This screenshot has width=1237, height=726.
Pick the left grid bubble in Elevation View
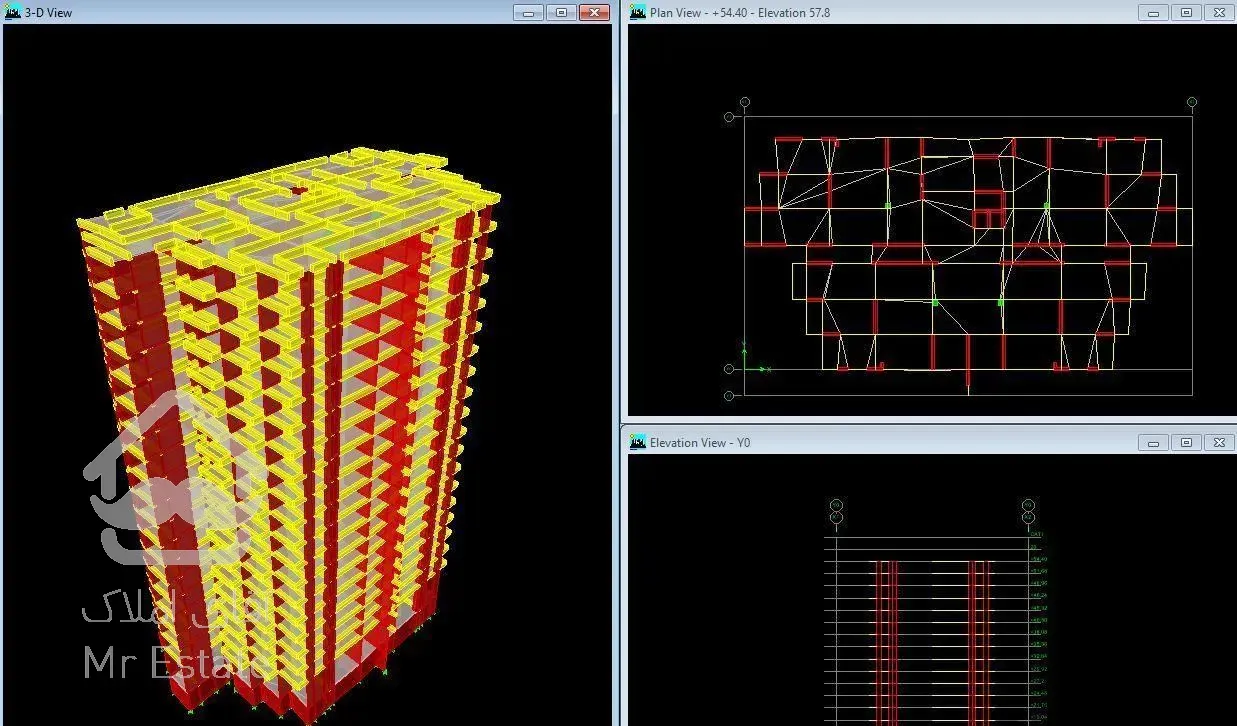(x=836, y=506)
